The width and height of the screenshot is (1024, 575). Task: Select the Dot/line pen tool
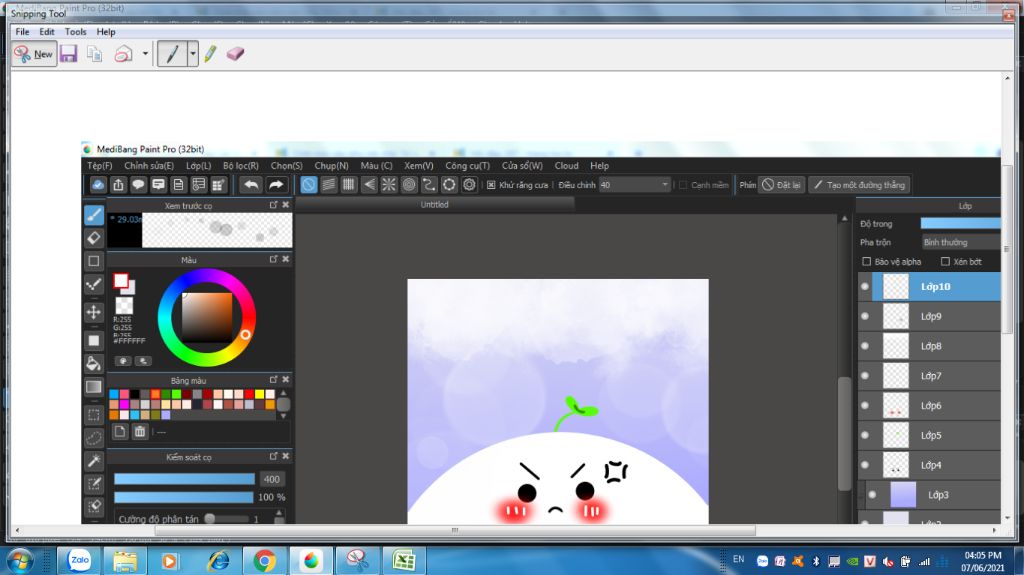tap(94, 284)
